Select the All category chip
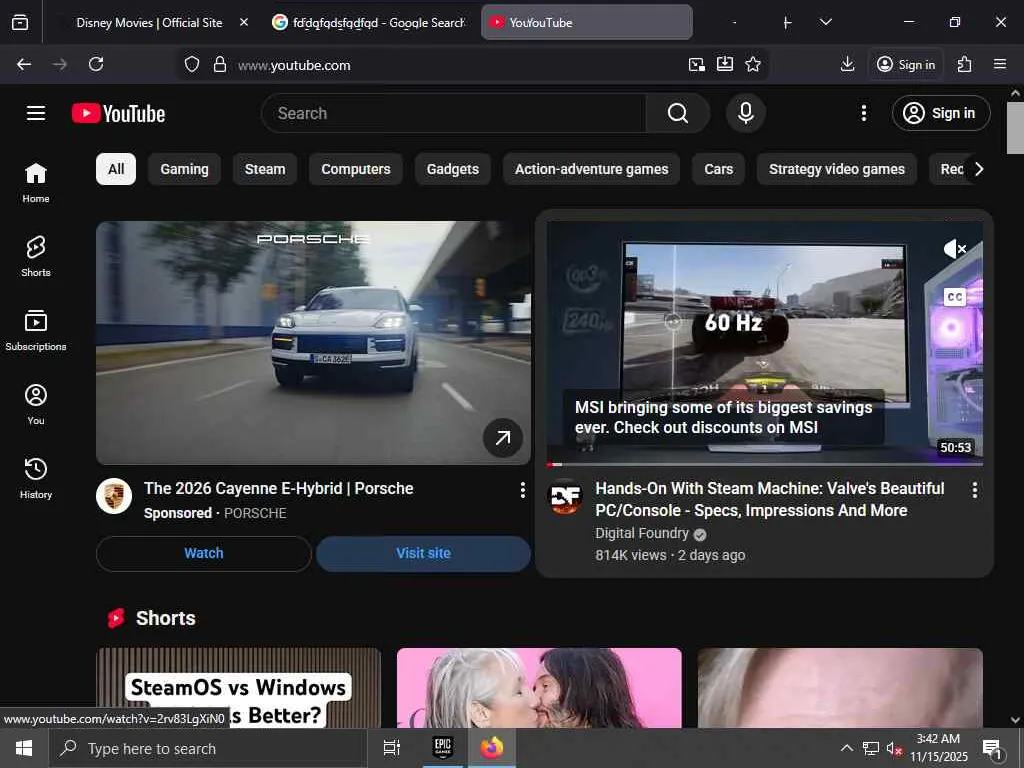Viewport: 1024px width, 768px height. tap(116, 169)
